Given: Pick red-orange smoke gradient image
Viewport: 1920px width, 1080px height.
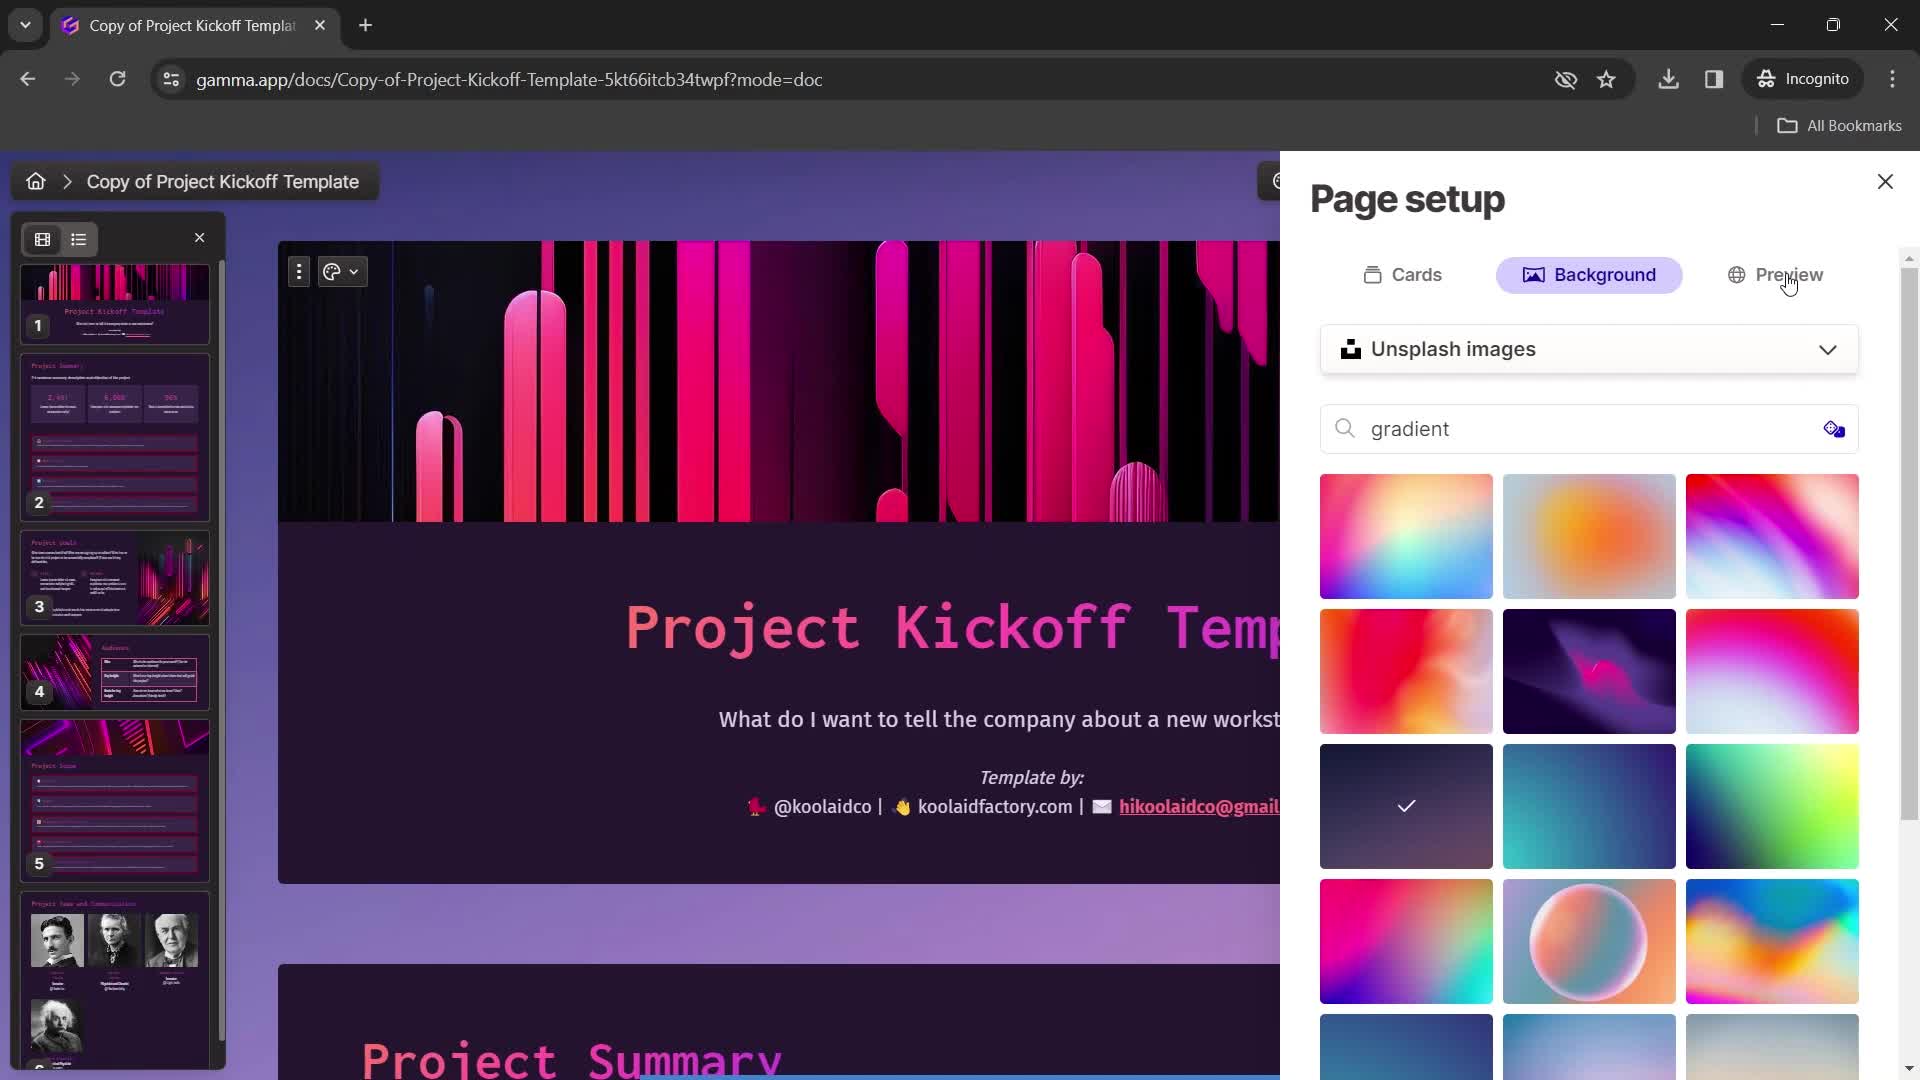Looking at the screenshot, I should click(x=1406, y=671).
